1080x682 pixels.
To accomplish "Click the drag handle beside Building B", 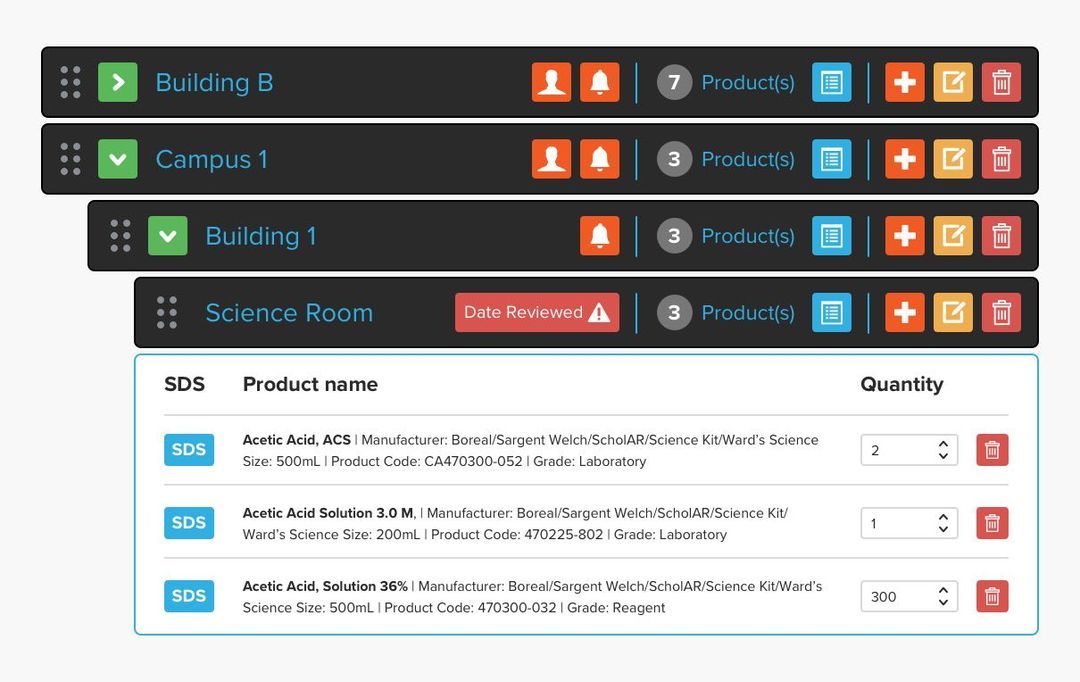I will point(69,82).
